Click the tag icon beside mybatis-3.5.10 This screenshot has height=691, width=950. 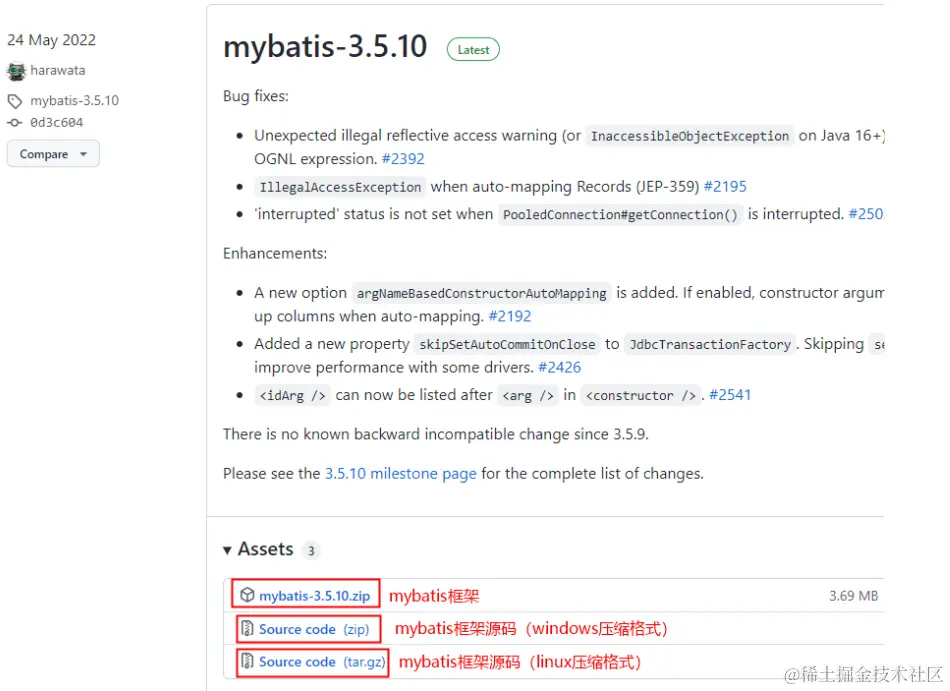(x=15, y=101)
